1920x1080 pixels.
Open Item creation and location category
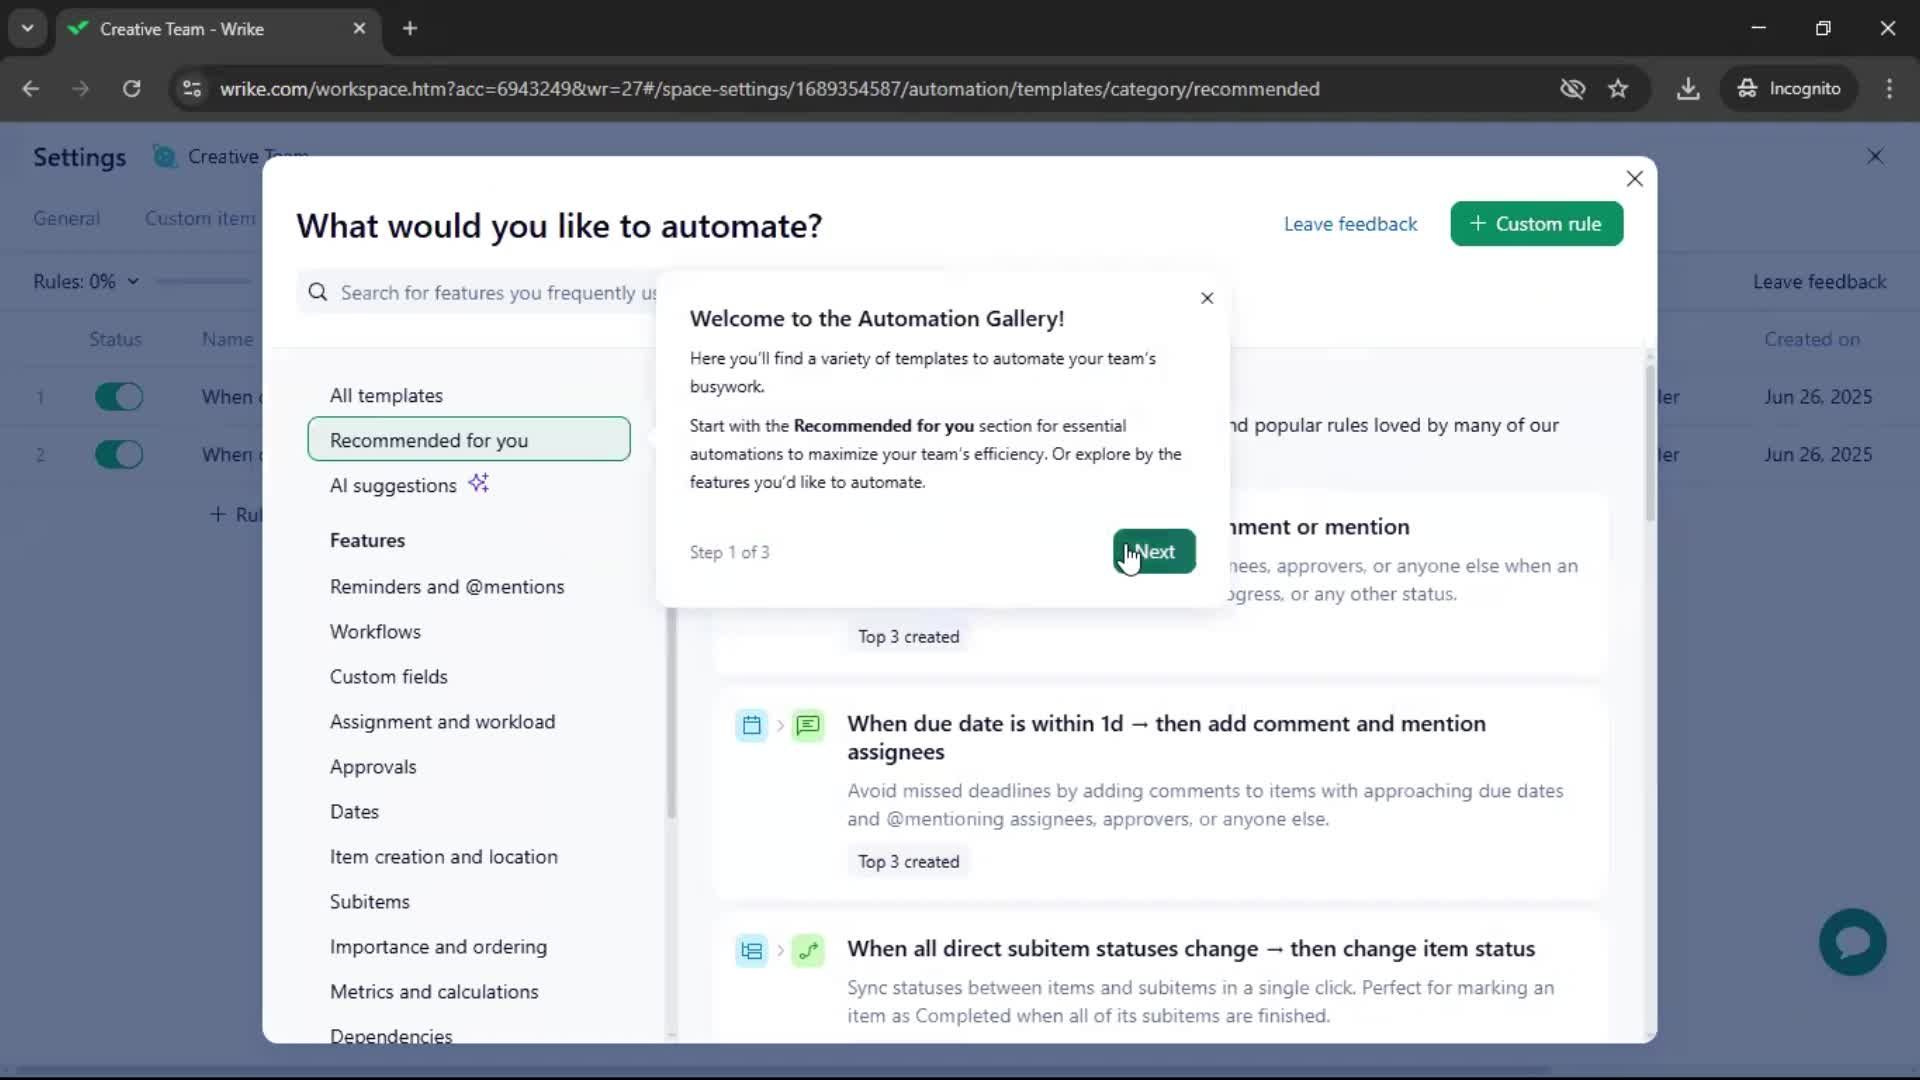(x=444, y=857)
